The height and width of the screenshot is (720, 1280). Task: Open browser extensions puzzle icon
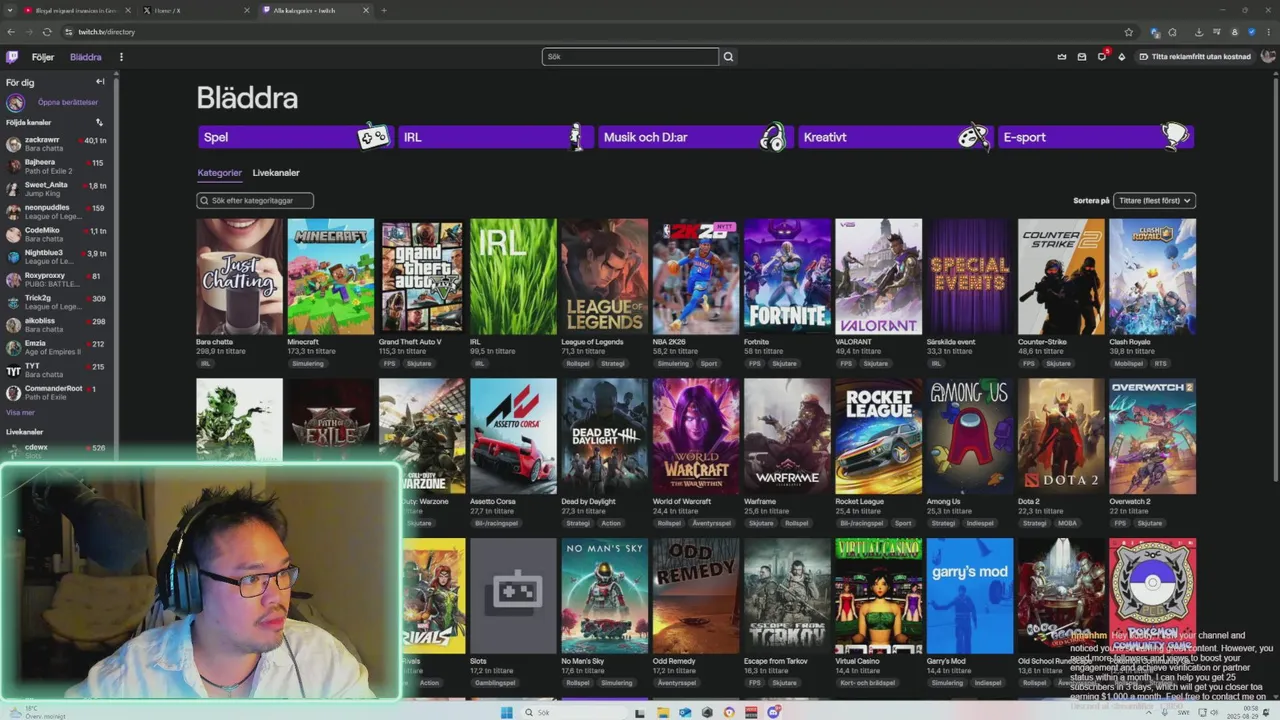click(x=1173, y=32)
